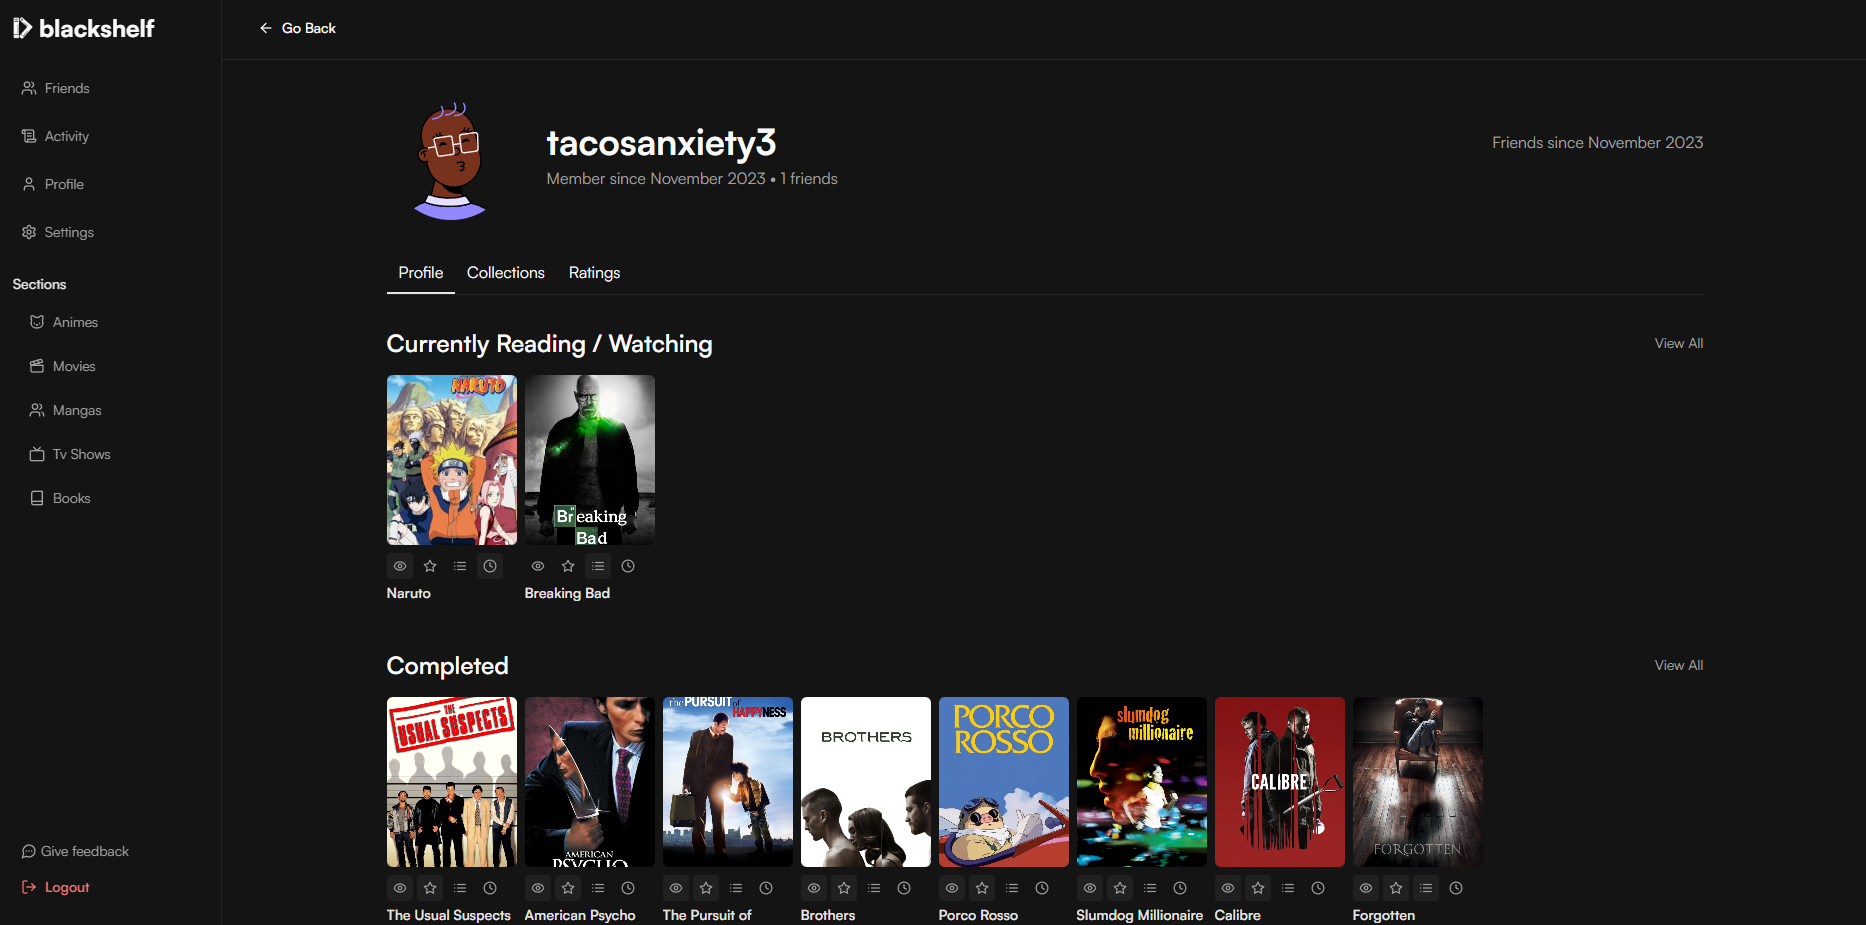
Task: Click the clock icon under The Usual Suspects
Action: [x=490, y=888]
